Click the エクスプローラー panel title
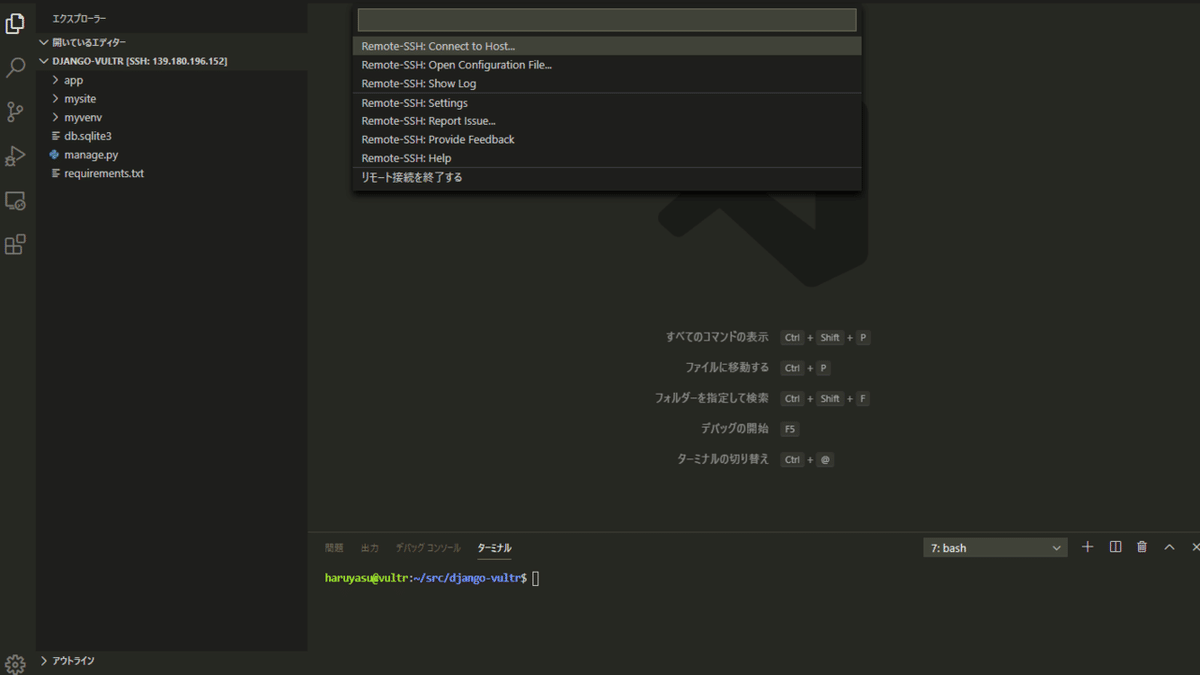This screenshot has width=1200, height=675. (x=79, y=19)
